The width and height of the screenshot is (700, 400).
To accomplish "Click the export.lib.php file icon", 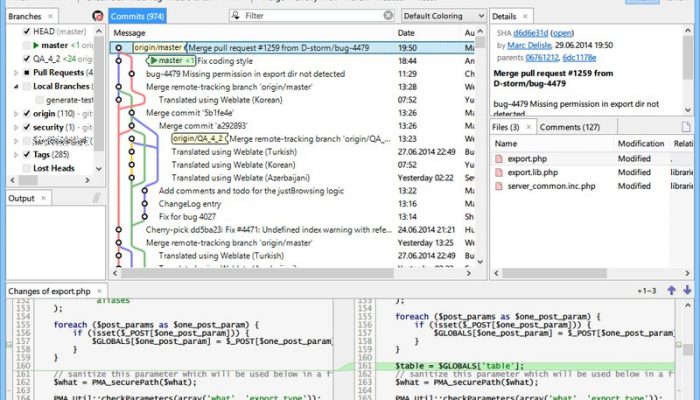I will [499, 172].
